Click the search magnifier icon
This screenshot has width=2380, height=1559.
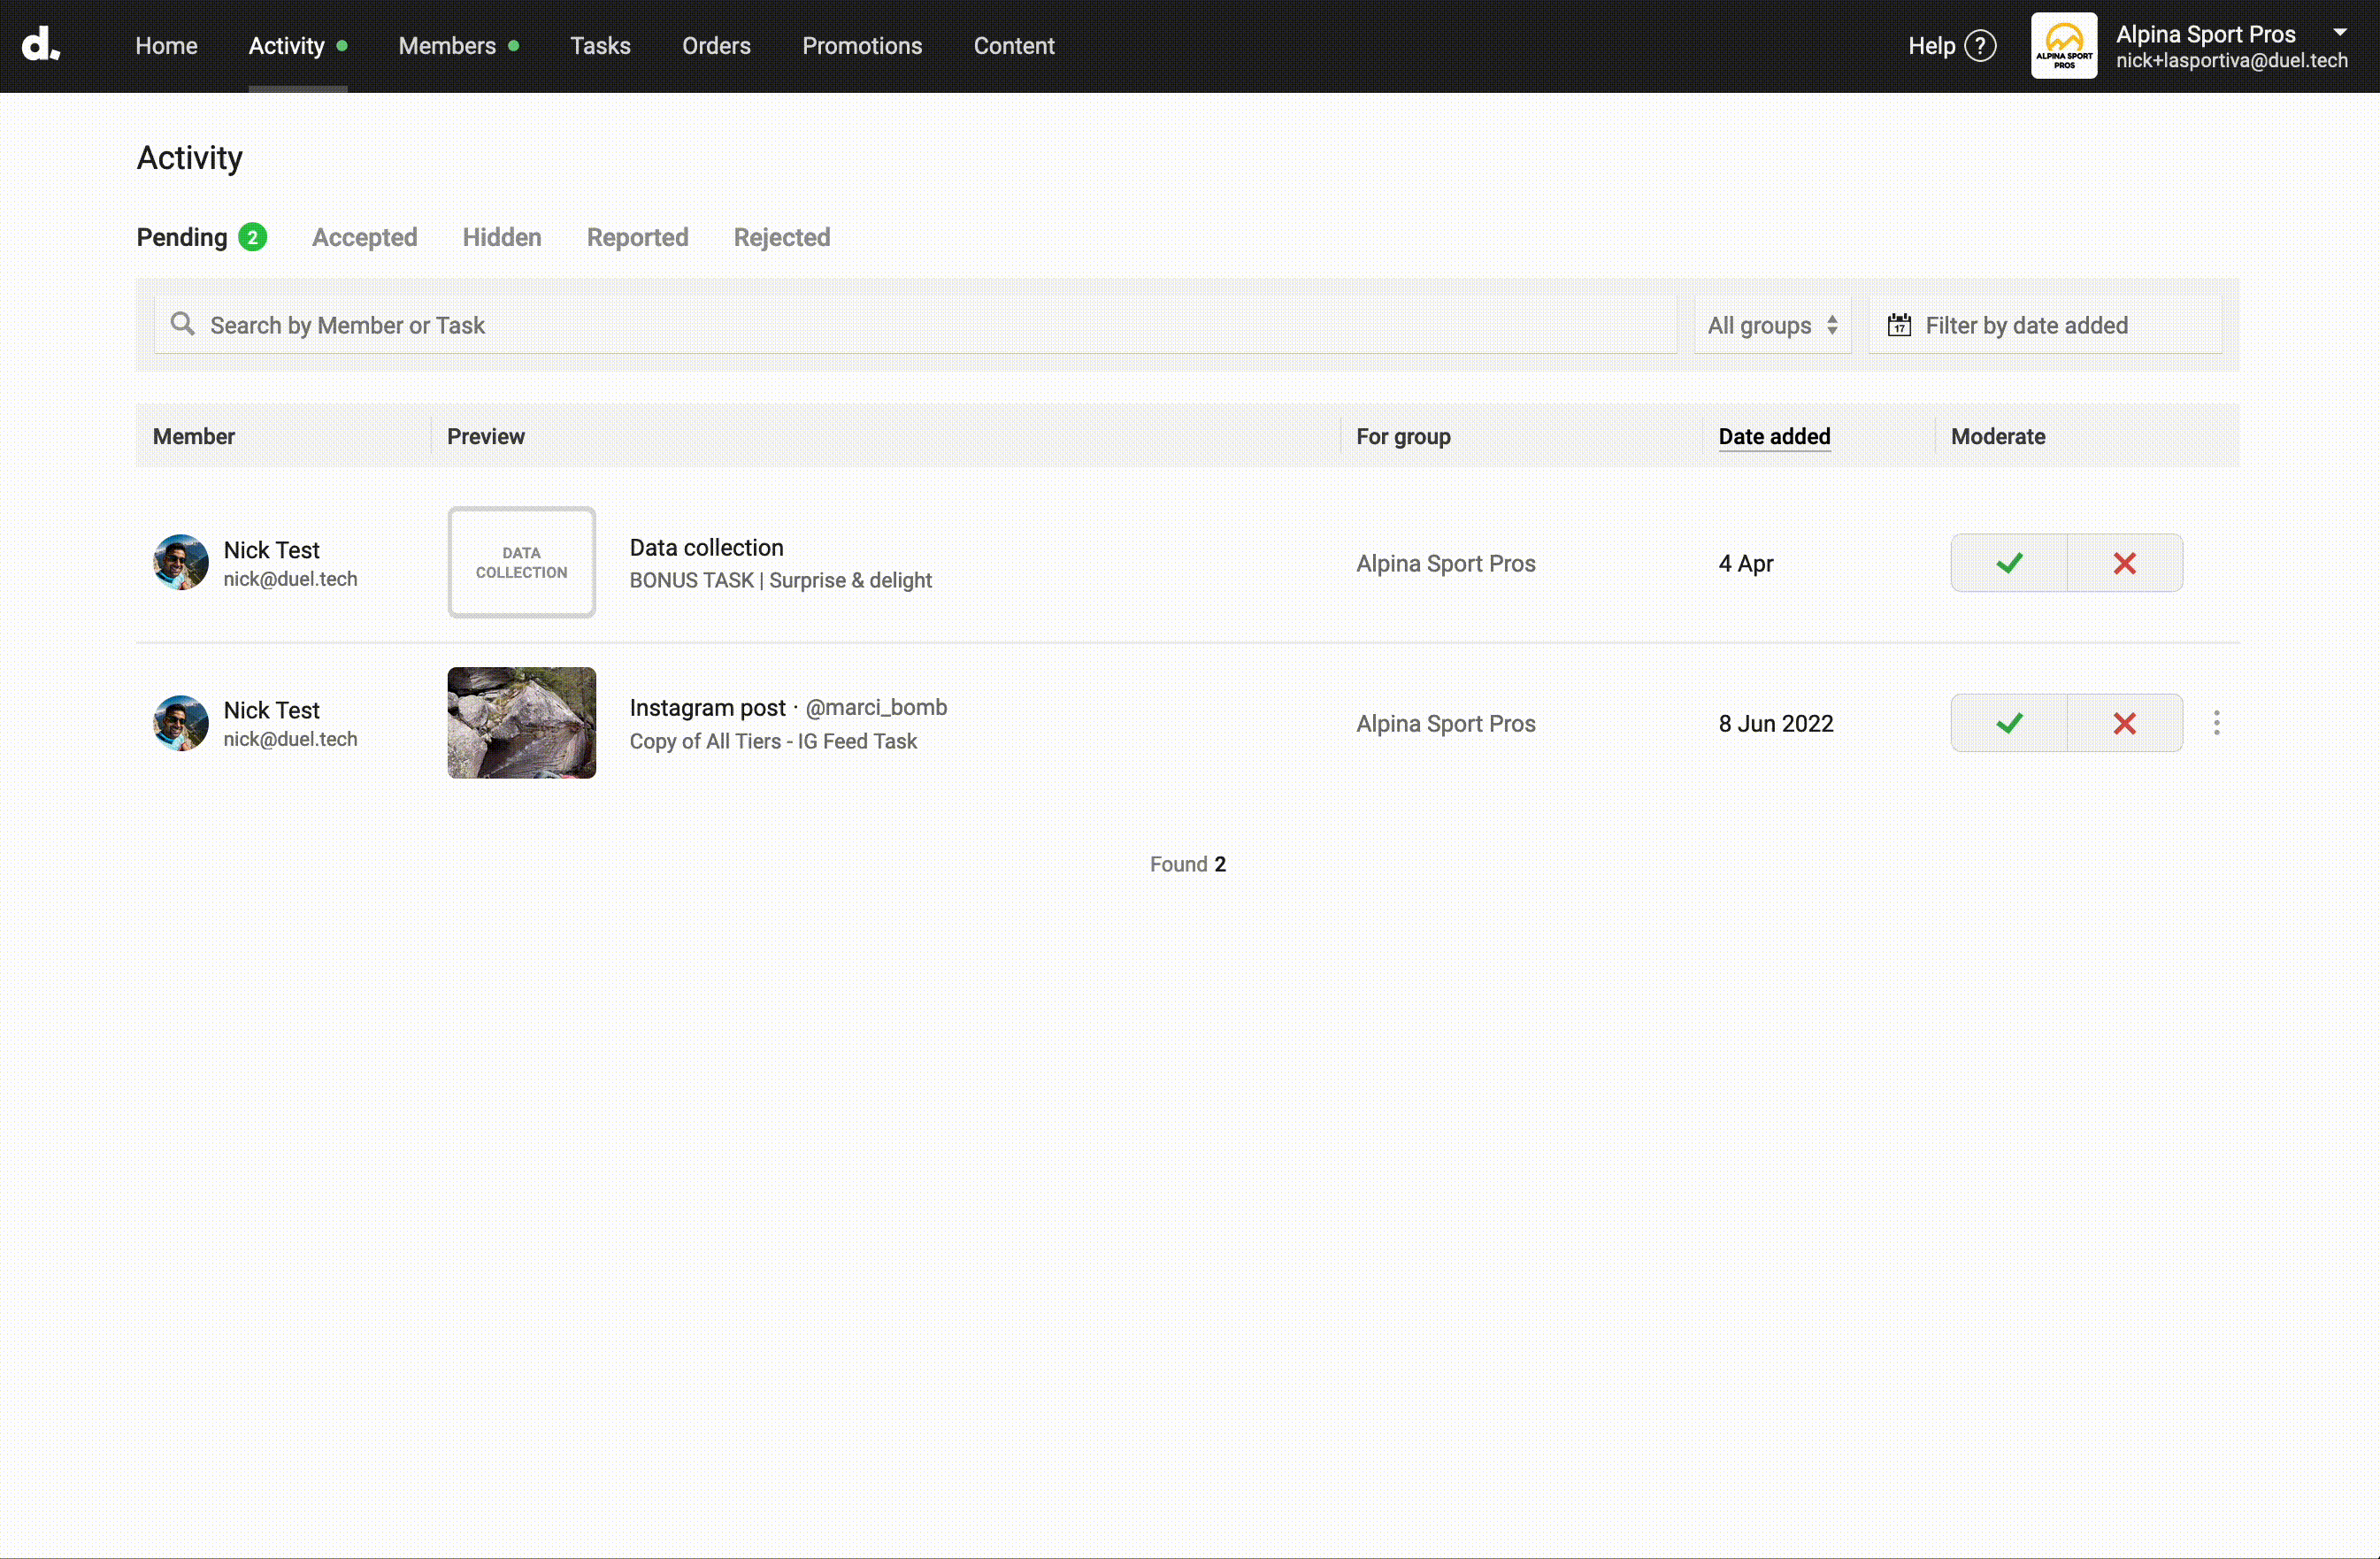click(182, 324)
